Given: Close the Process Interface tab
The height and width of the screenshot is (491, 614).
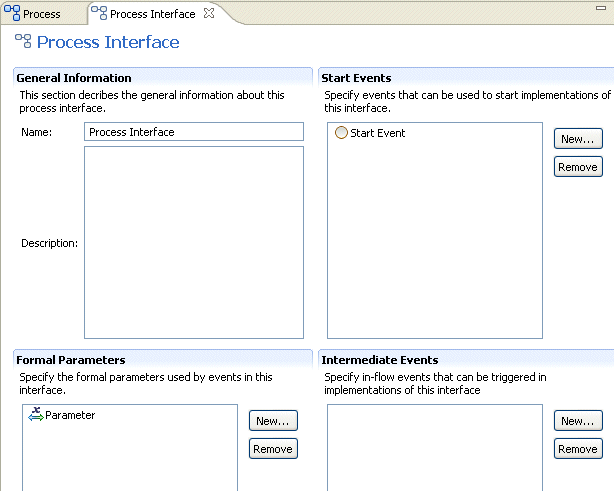Looking at the screenshot, I should (x=209, y=13).
